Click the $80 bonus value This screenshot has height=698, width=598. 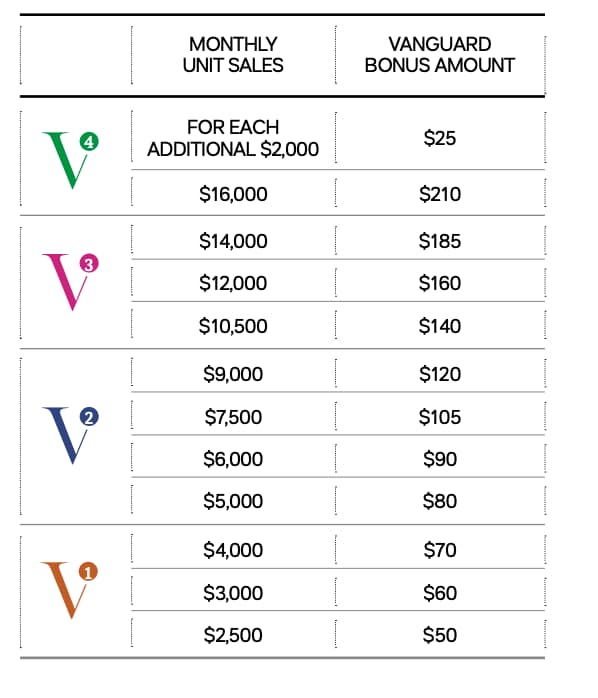tap(440, 501)
